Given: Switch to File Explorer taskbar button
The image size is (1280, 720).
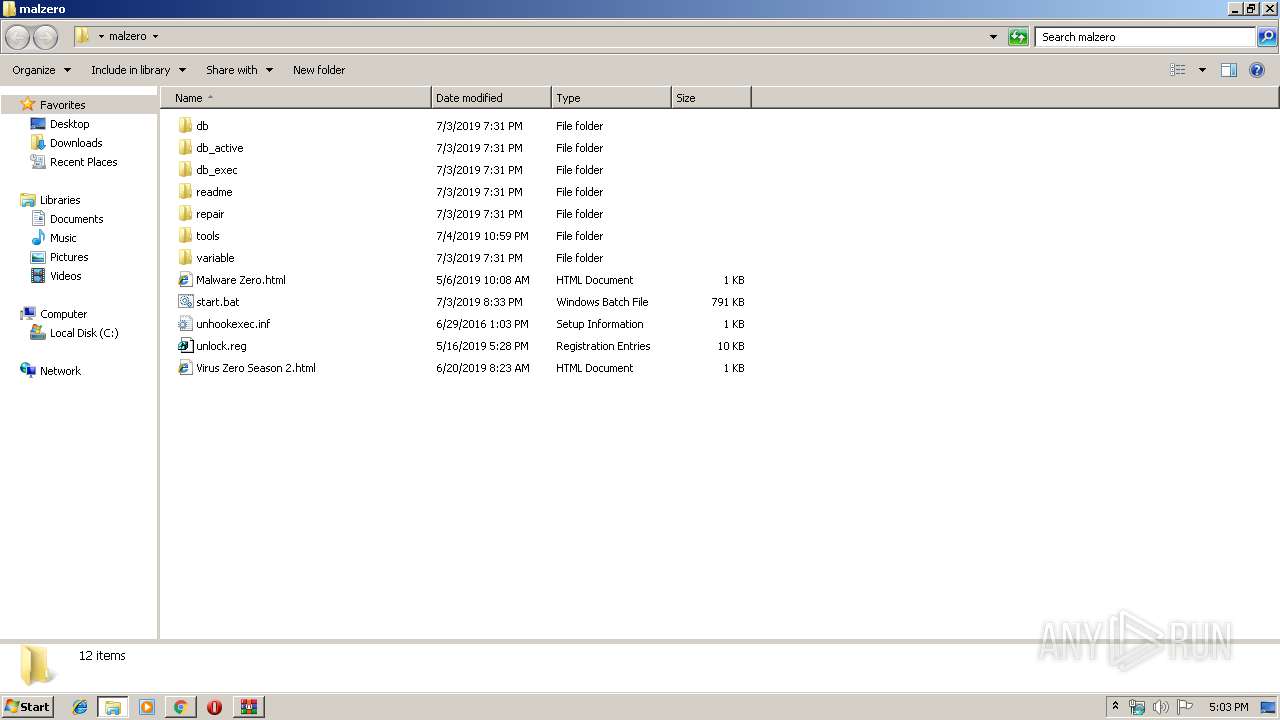Looking at the screenshot, I should (113, 707).
